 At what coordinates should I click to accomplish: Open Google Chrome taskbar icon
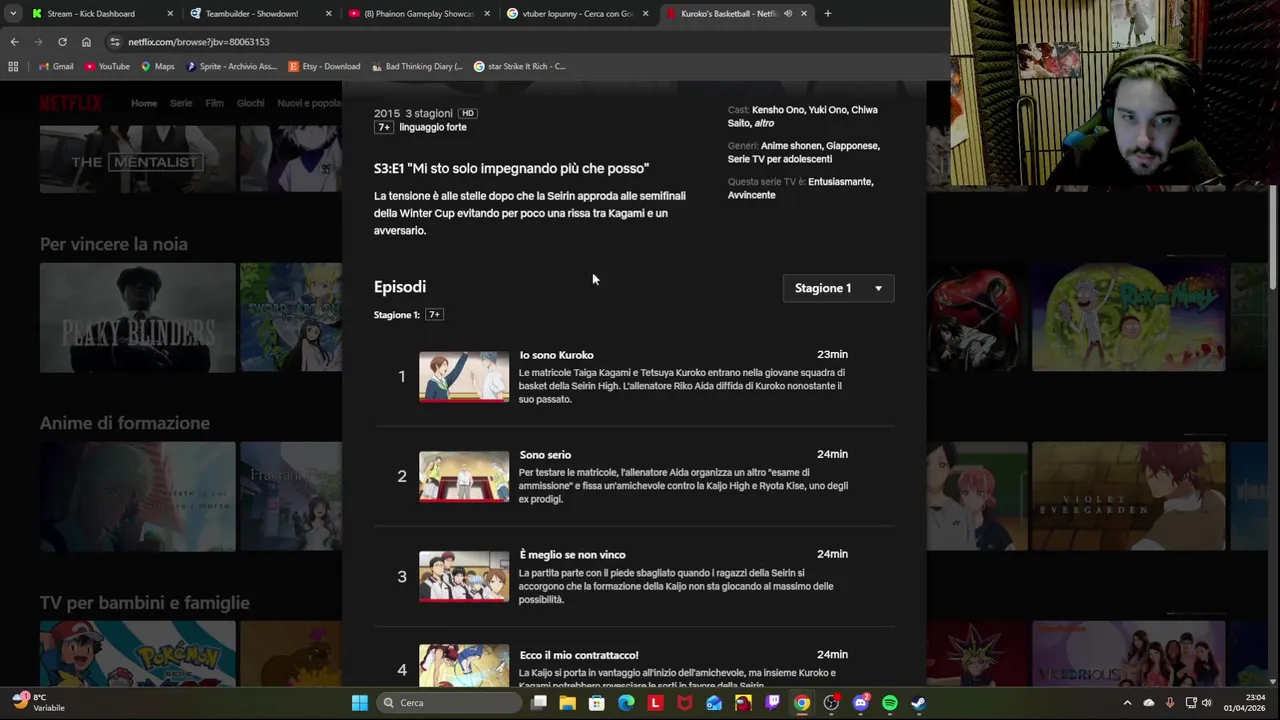click(x=802, y=703)
